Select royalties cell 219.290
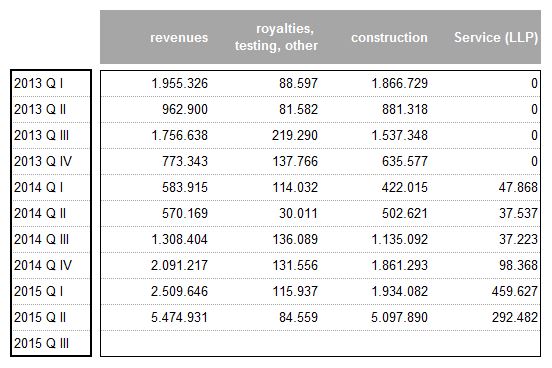552x368 pixels. [295, 135]
